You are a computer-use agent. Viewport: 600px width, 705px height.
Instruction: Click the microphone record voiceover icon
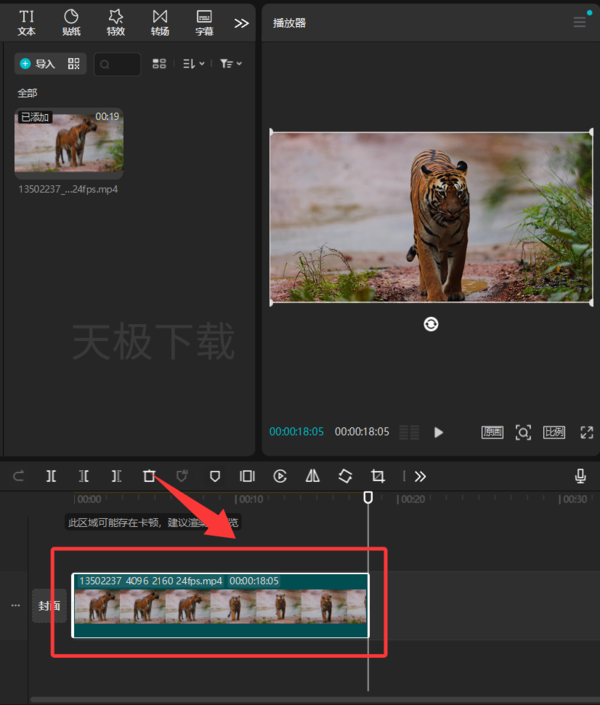pyautogui.click(x=580, y=476)
